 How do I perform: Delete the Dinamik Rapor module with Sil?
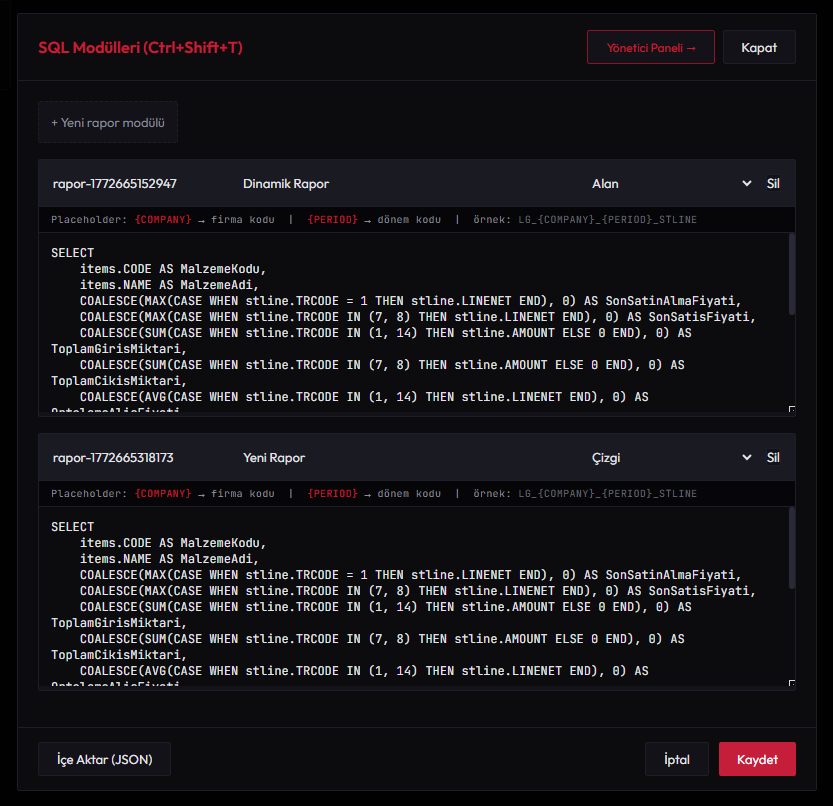773,183
